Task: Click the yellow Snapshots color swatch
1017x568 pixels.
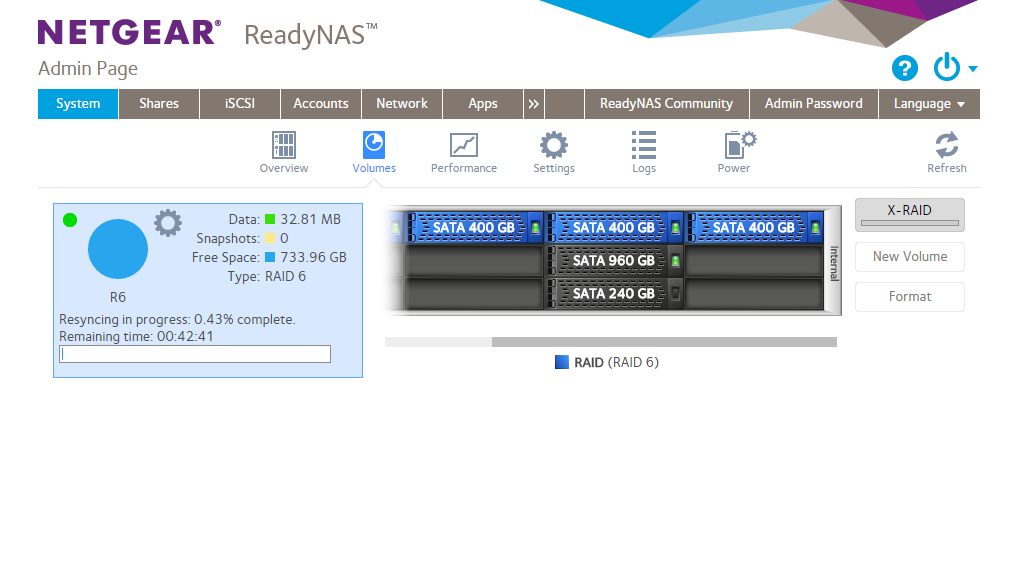Action: coord(270,239)
